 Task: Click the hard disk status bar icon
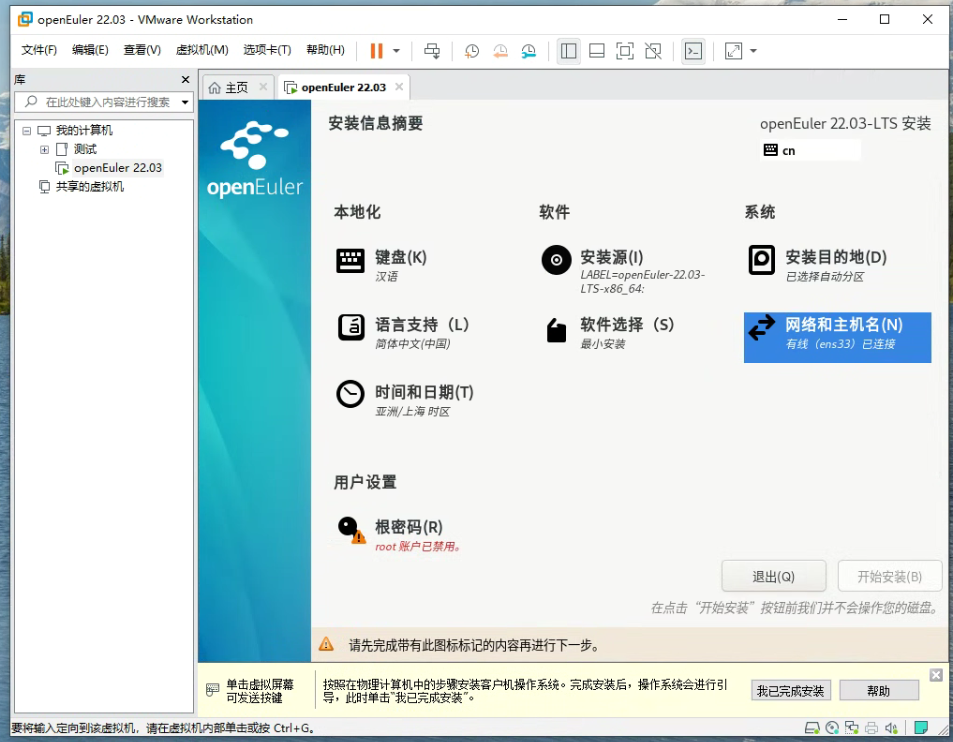click(x=812, y=727)
